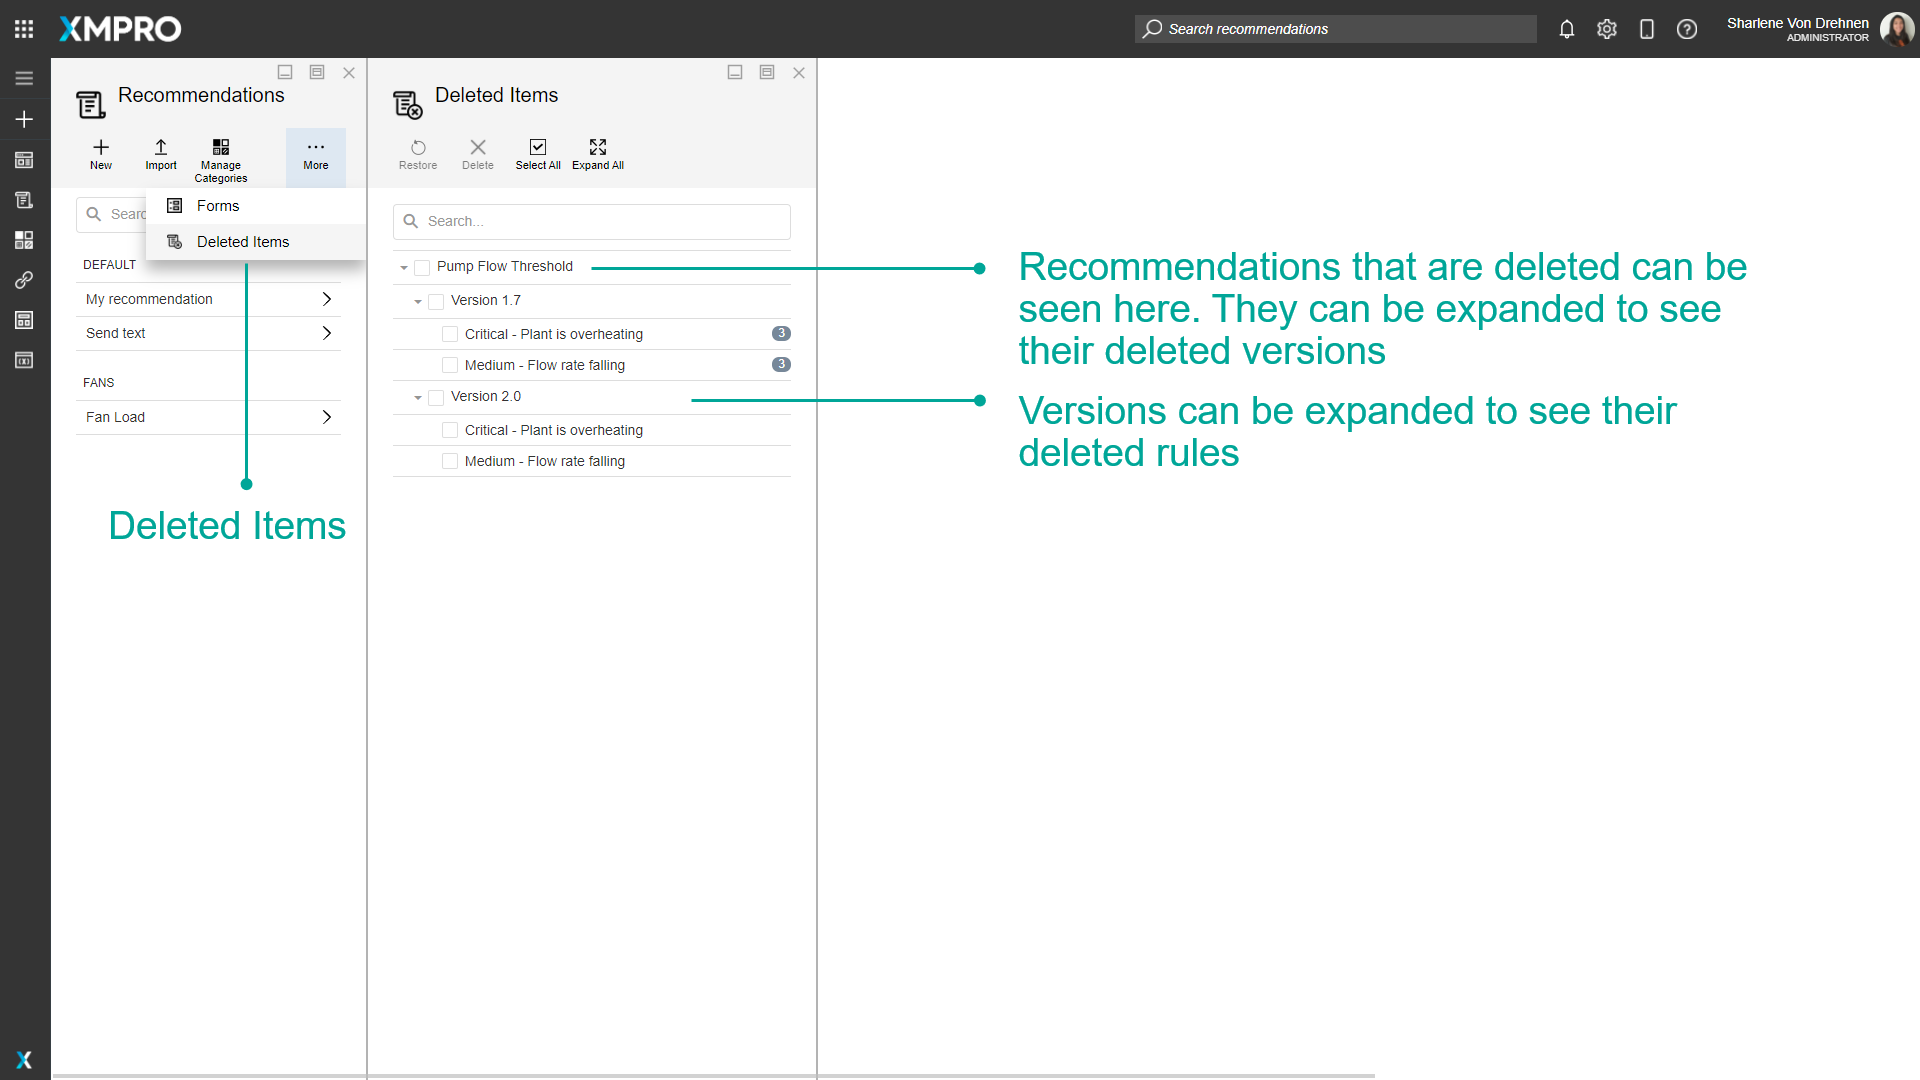
Task: Open the notifications bell
Action: click(x=1567, y=29)
